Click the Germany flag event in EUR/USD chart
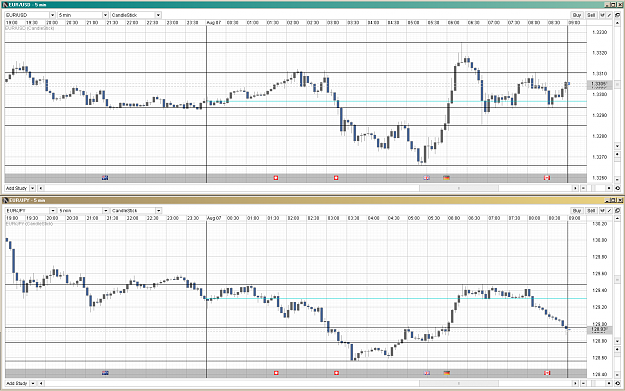The height and width of the screenshot is (391, 625). pyautogui.click(x=446, y=178)
